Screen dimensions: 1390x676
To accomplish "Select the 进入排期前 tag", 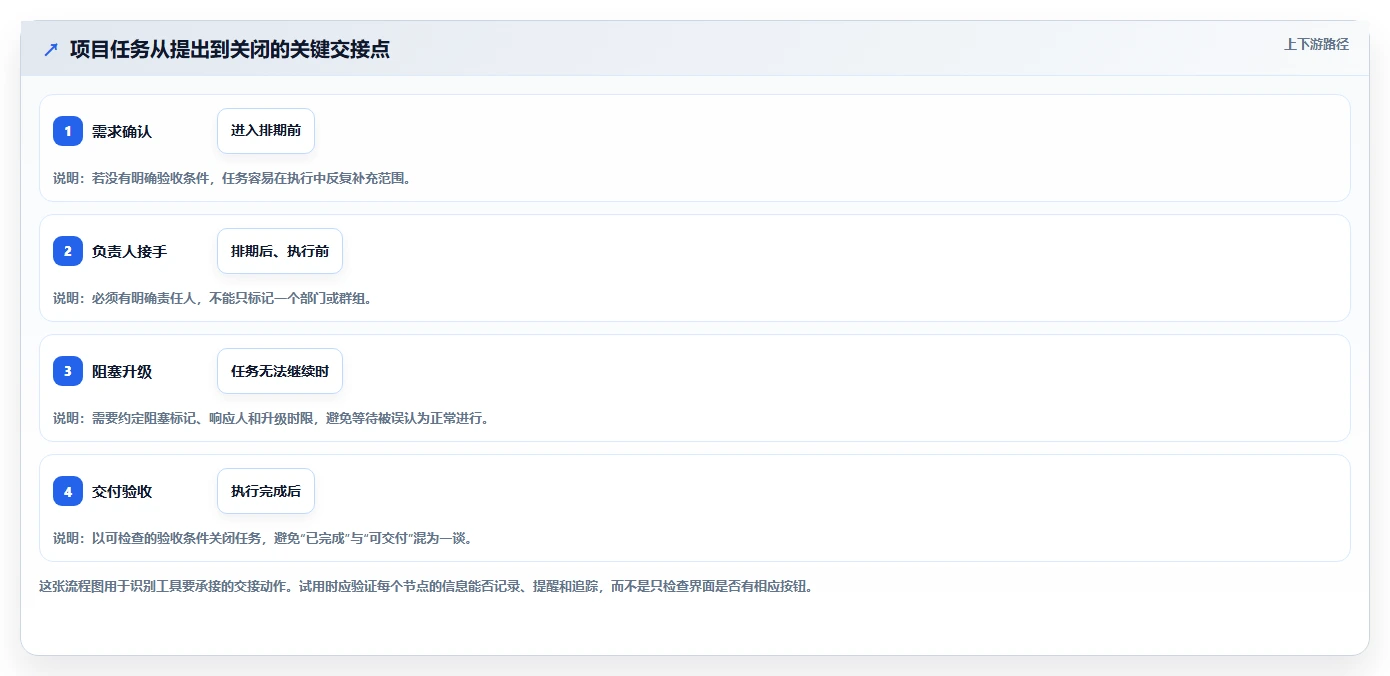I will tap(266, 131).
